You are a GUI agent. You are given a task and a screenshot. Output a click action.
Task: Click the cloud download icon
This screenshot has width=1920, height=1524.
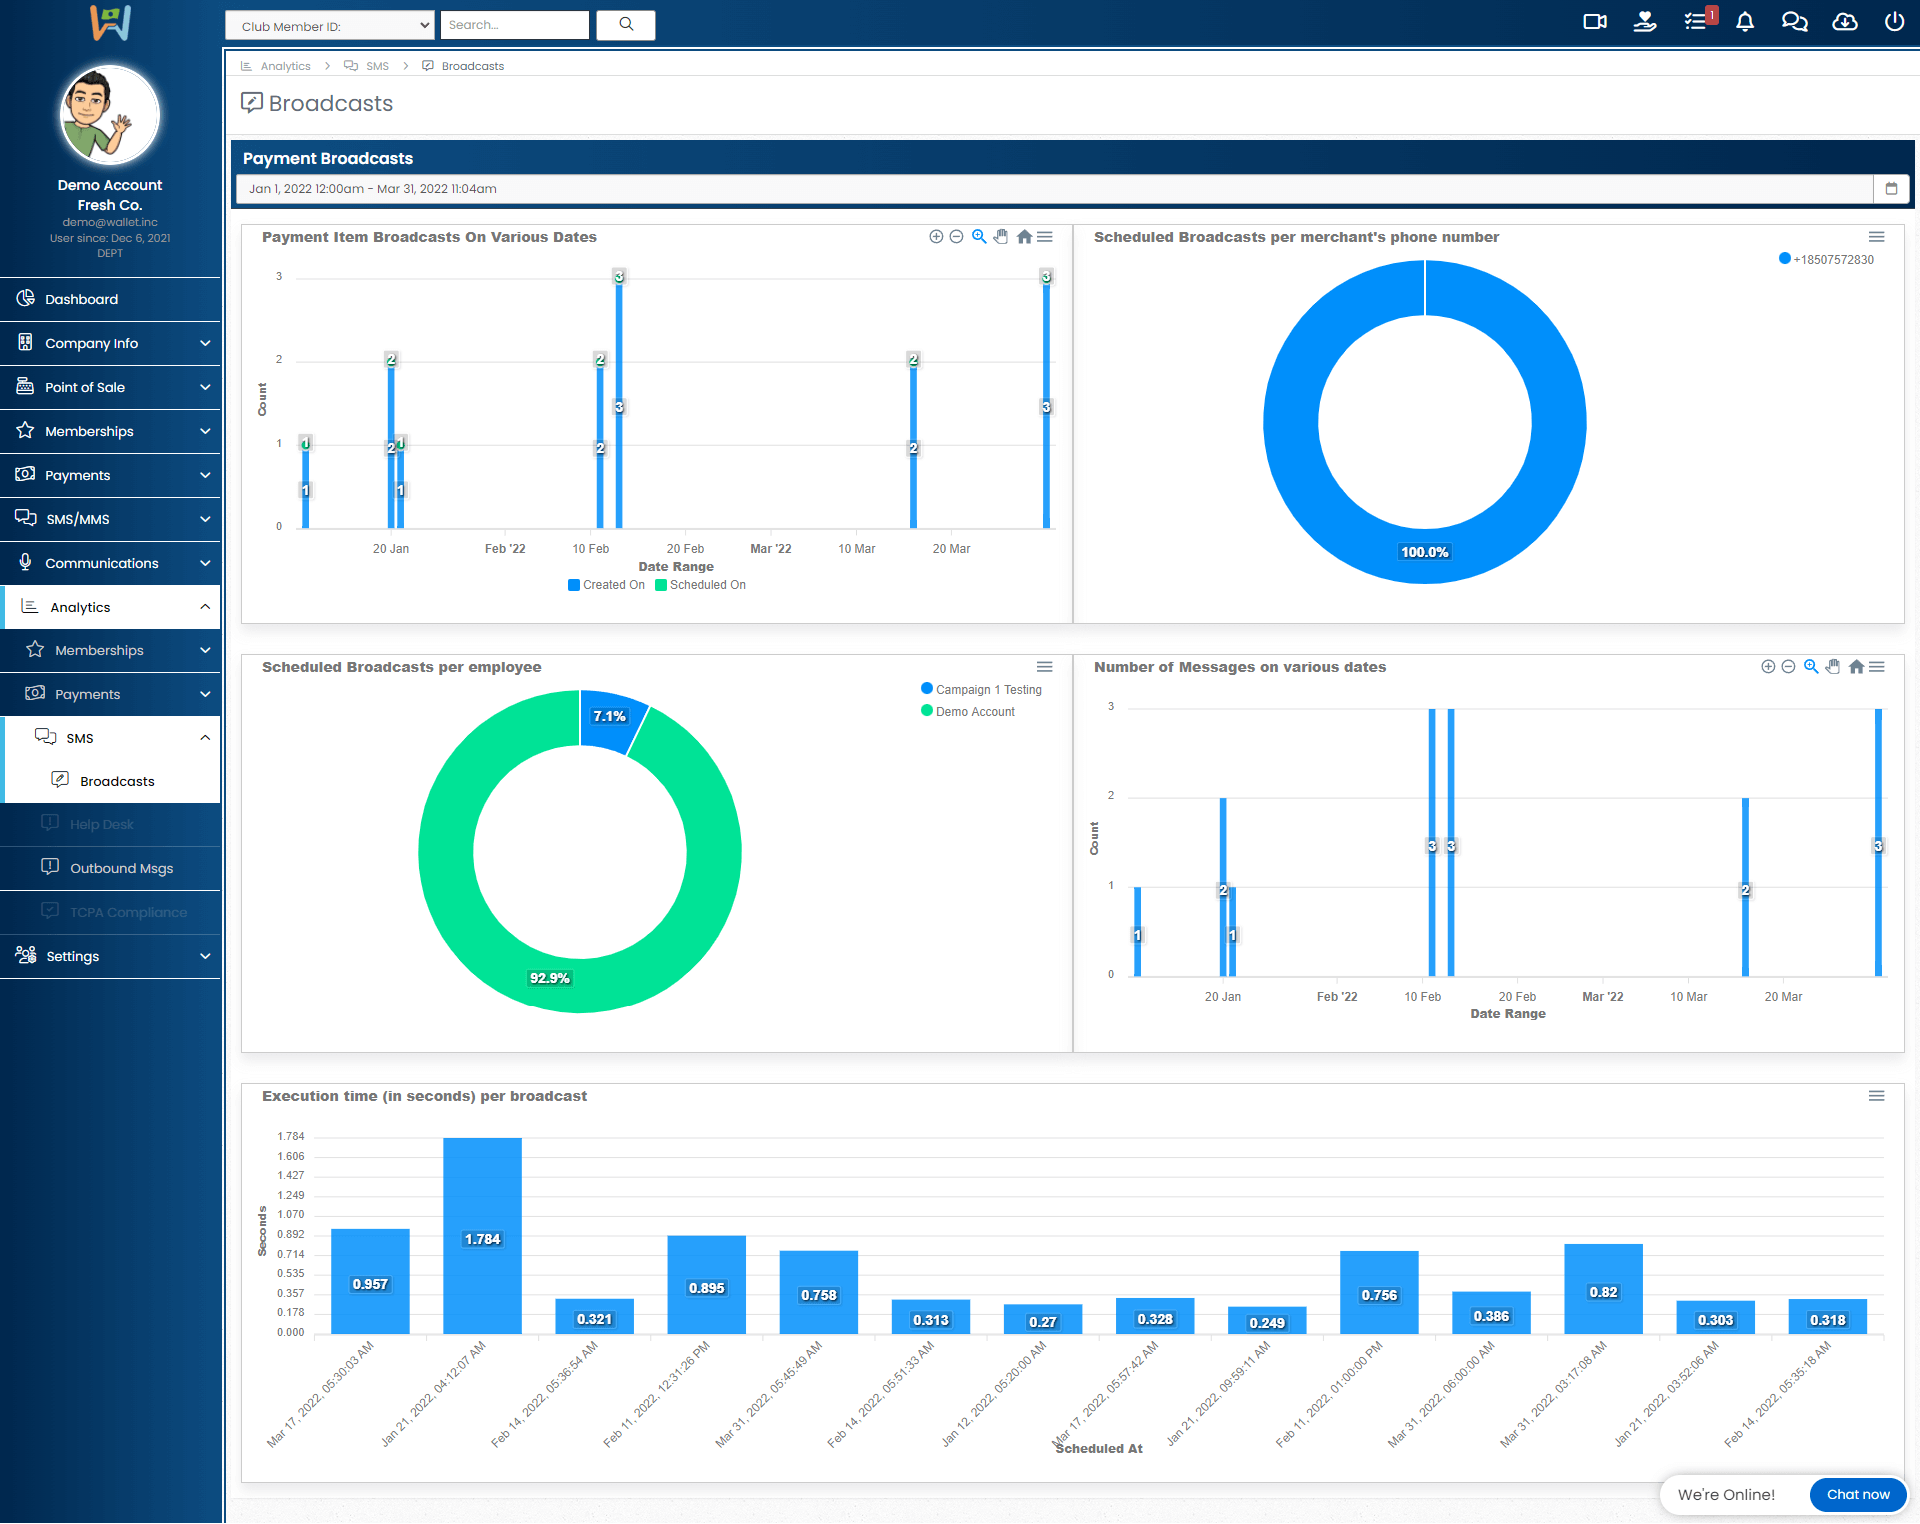coord(1845,22)
